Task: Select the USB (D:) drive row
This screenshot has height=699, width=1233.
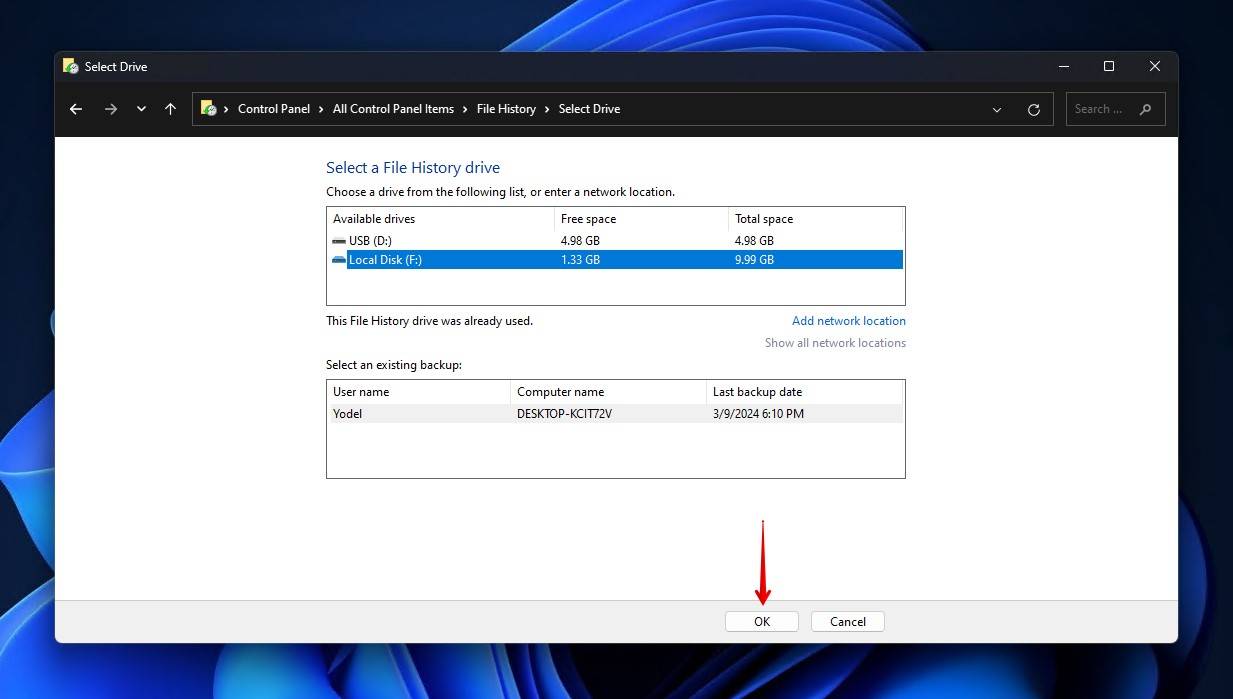Action: click(x=450, y=240)
